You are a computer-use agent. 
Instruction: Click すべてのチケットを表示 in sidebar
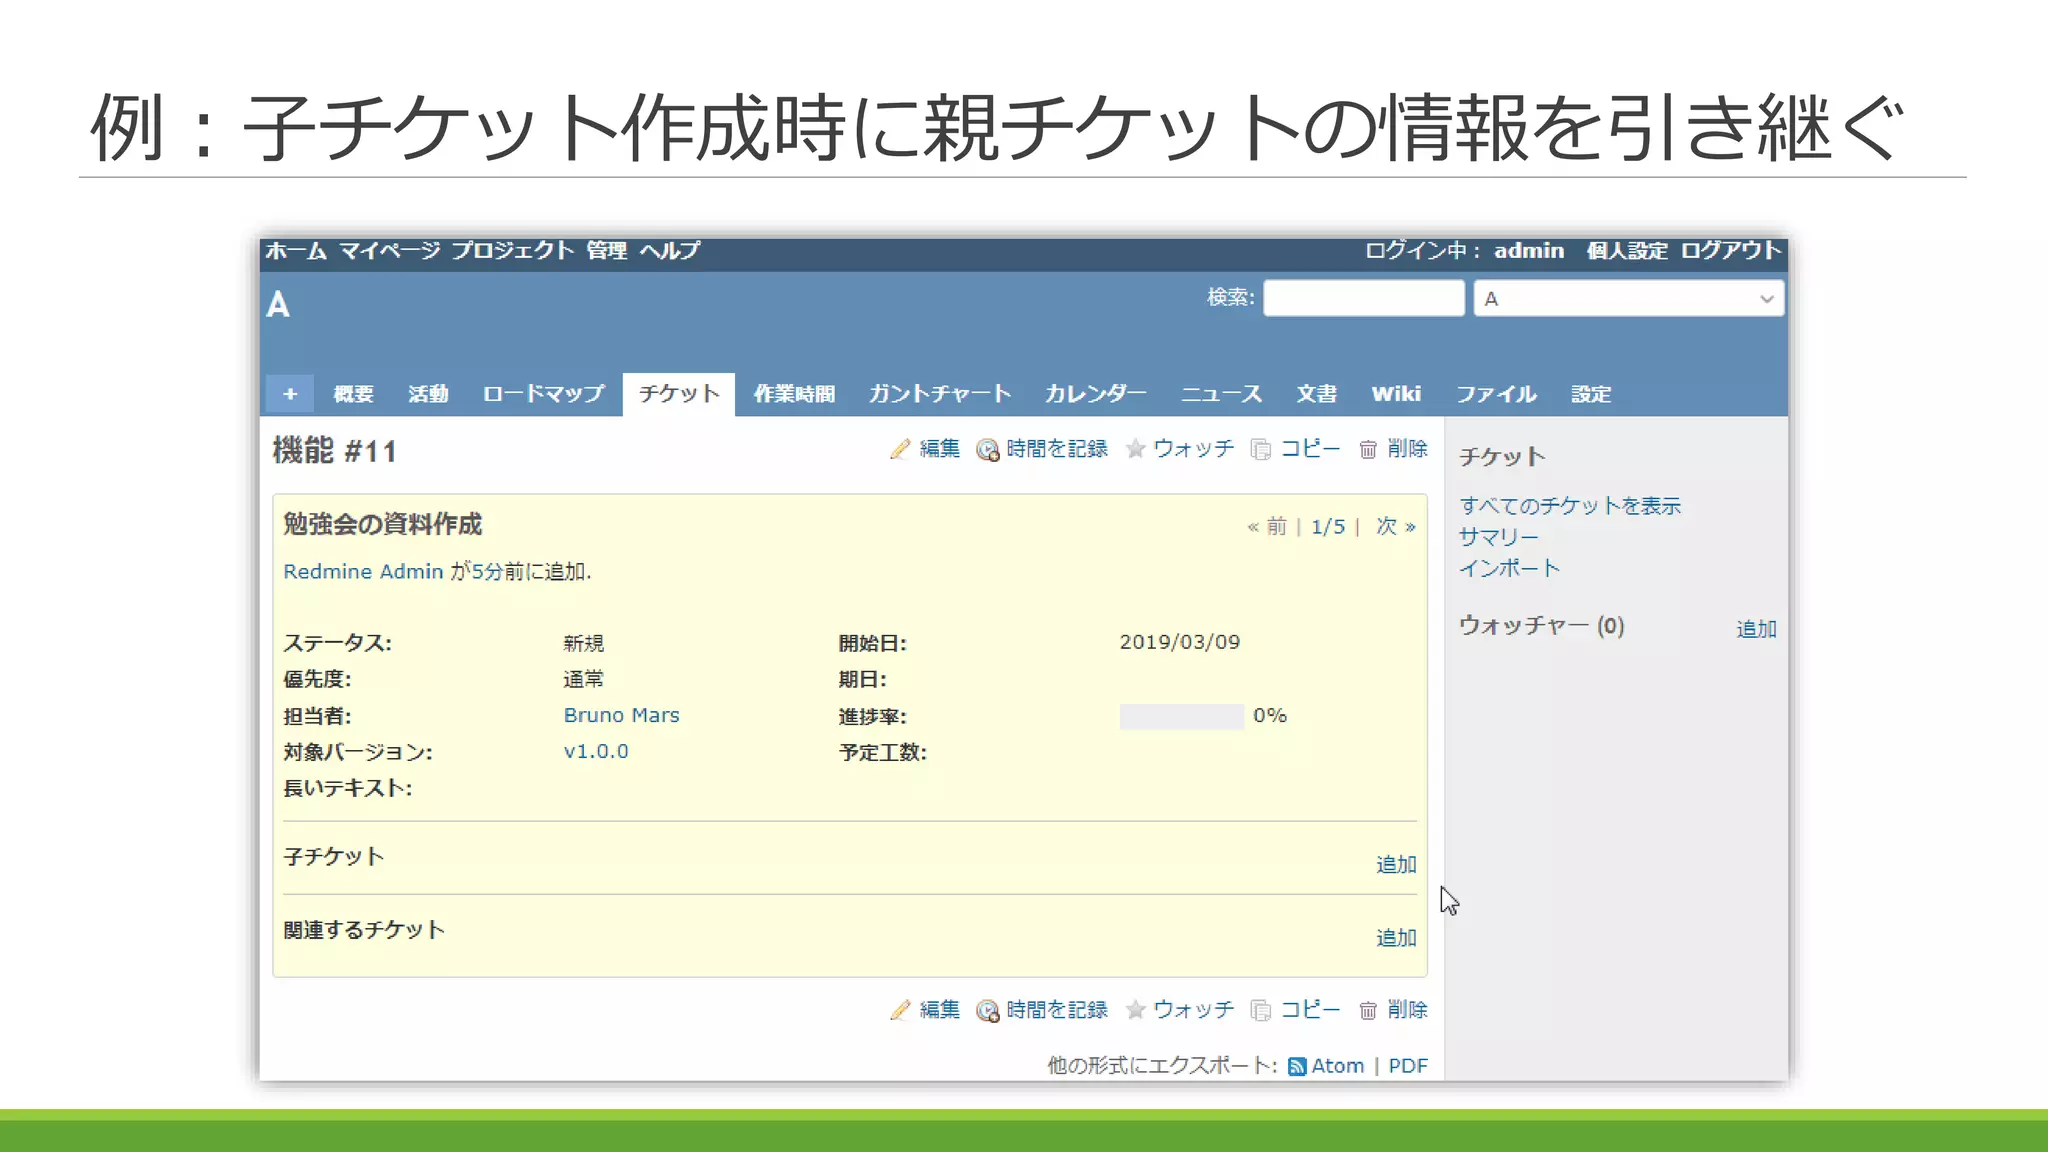(x=1570, y=506)
